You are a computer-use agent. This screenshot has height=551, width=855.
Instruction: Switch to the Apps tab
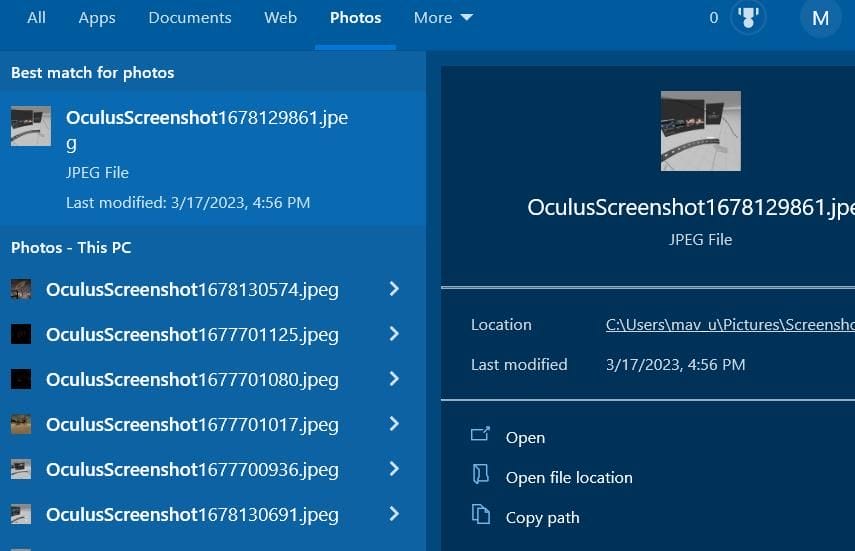[x=97, y=17]
